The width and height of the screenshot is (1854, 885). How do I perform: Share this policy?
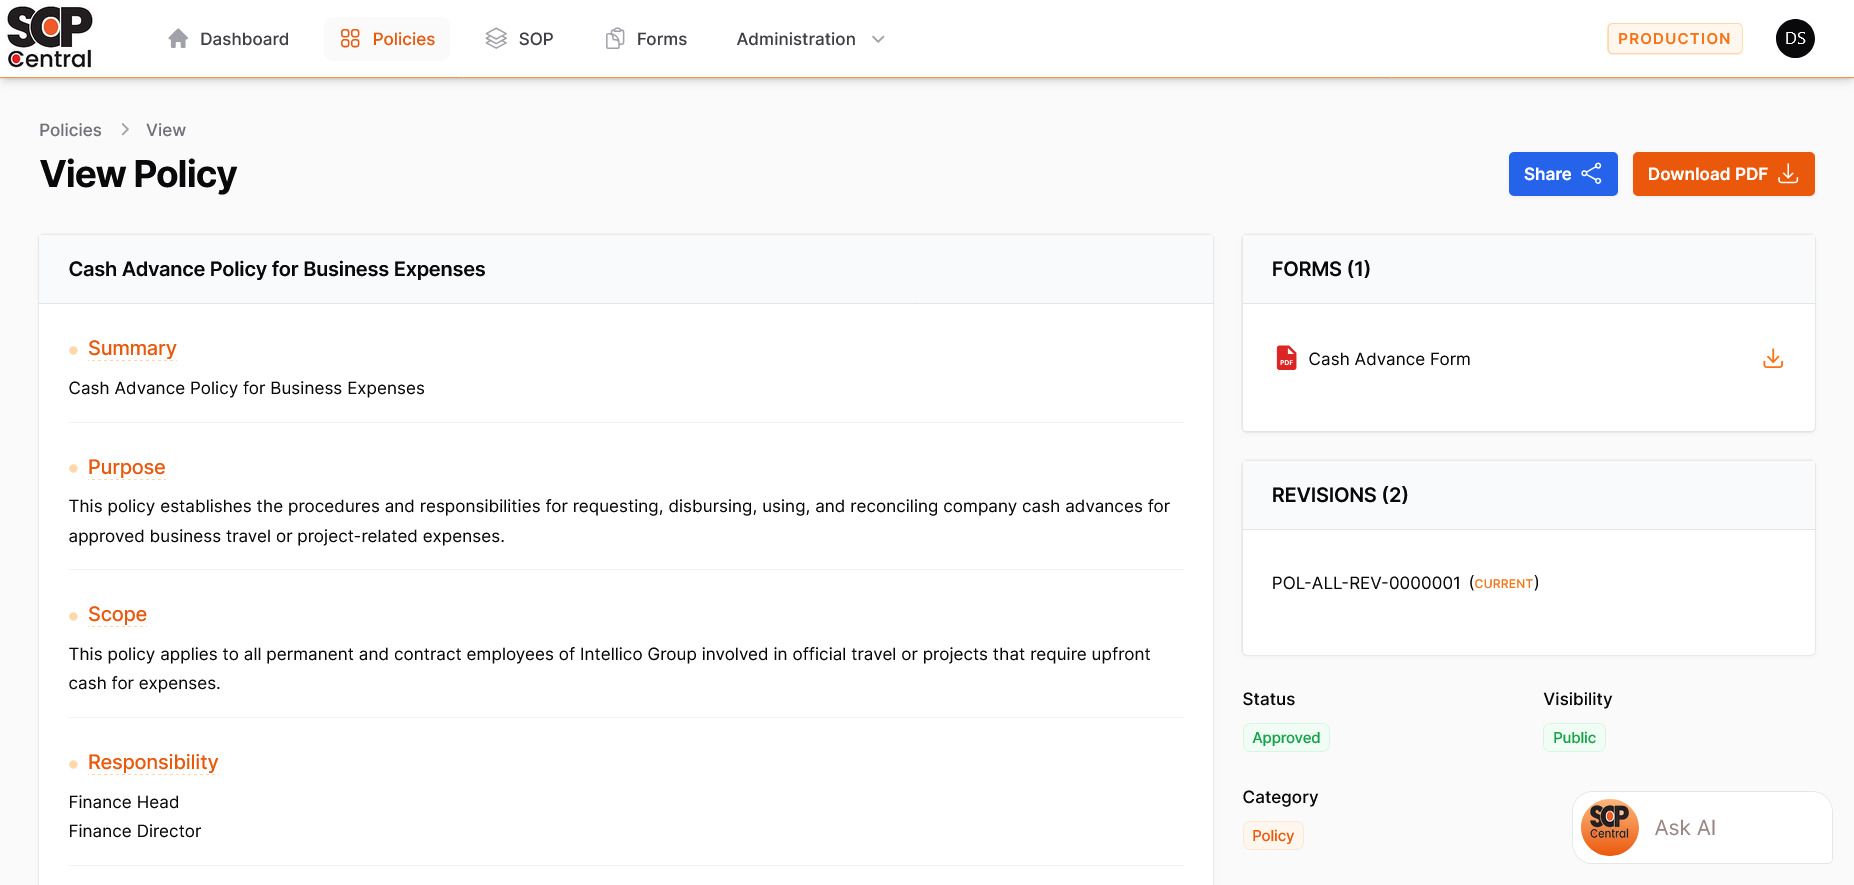pyautogui.click(x=1562, y=174)
